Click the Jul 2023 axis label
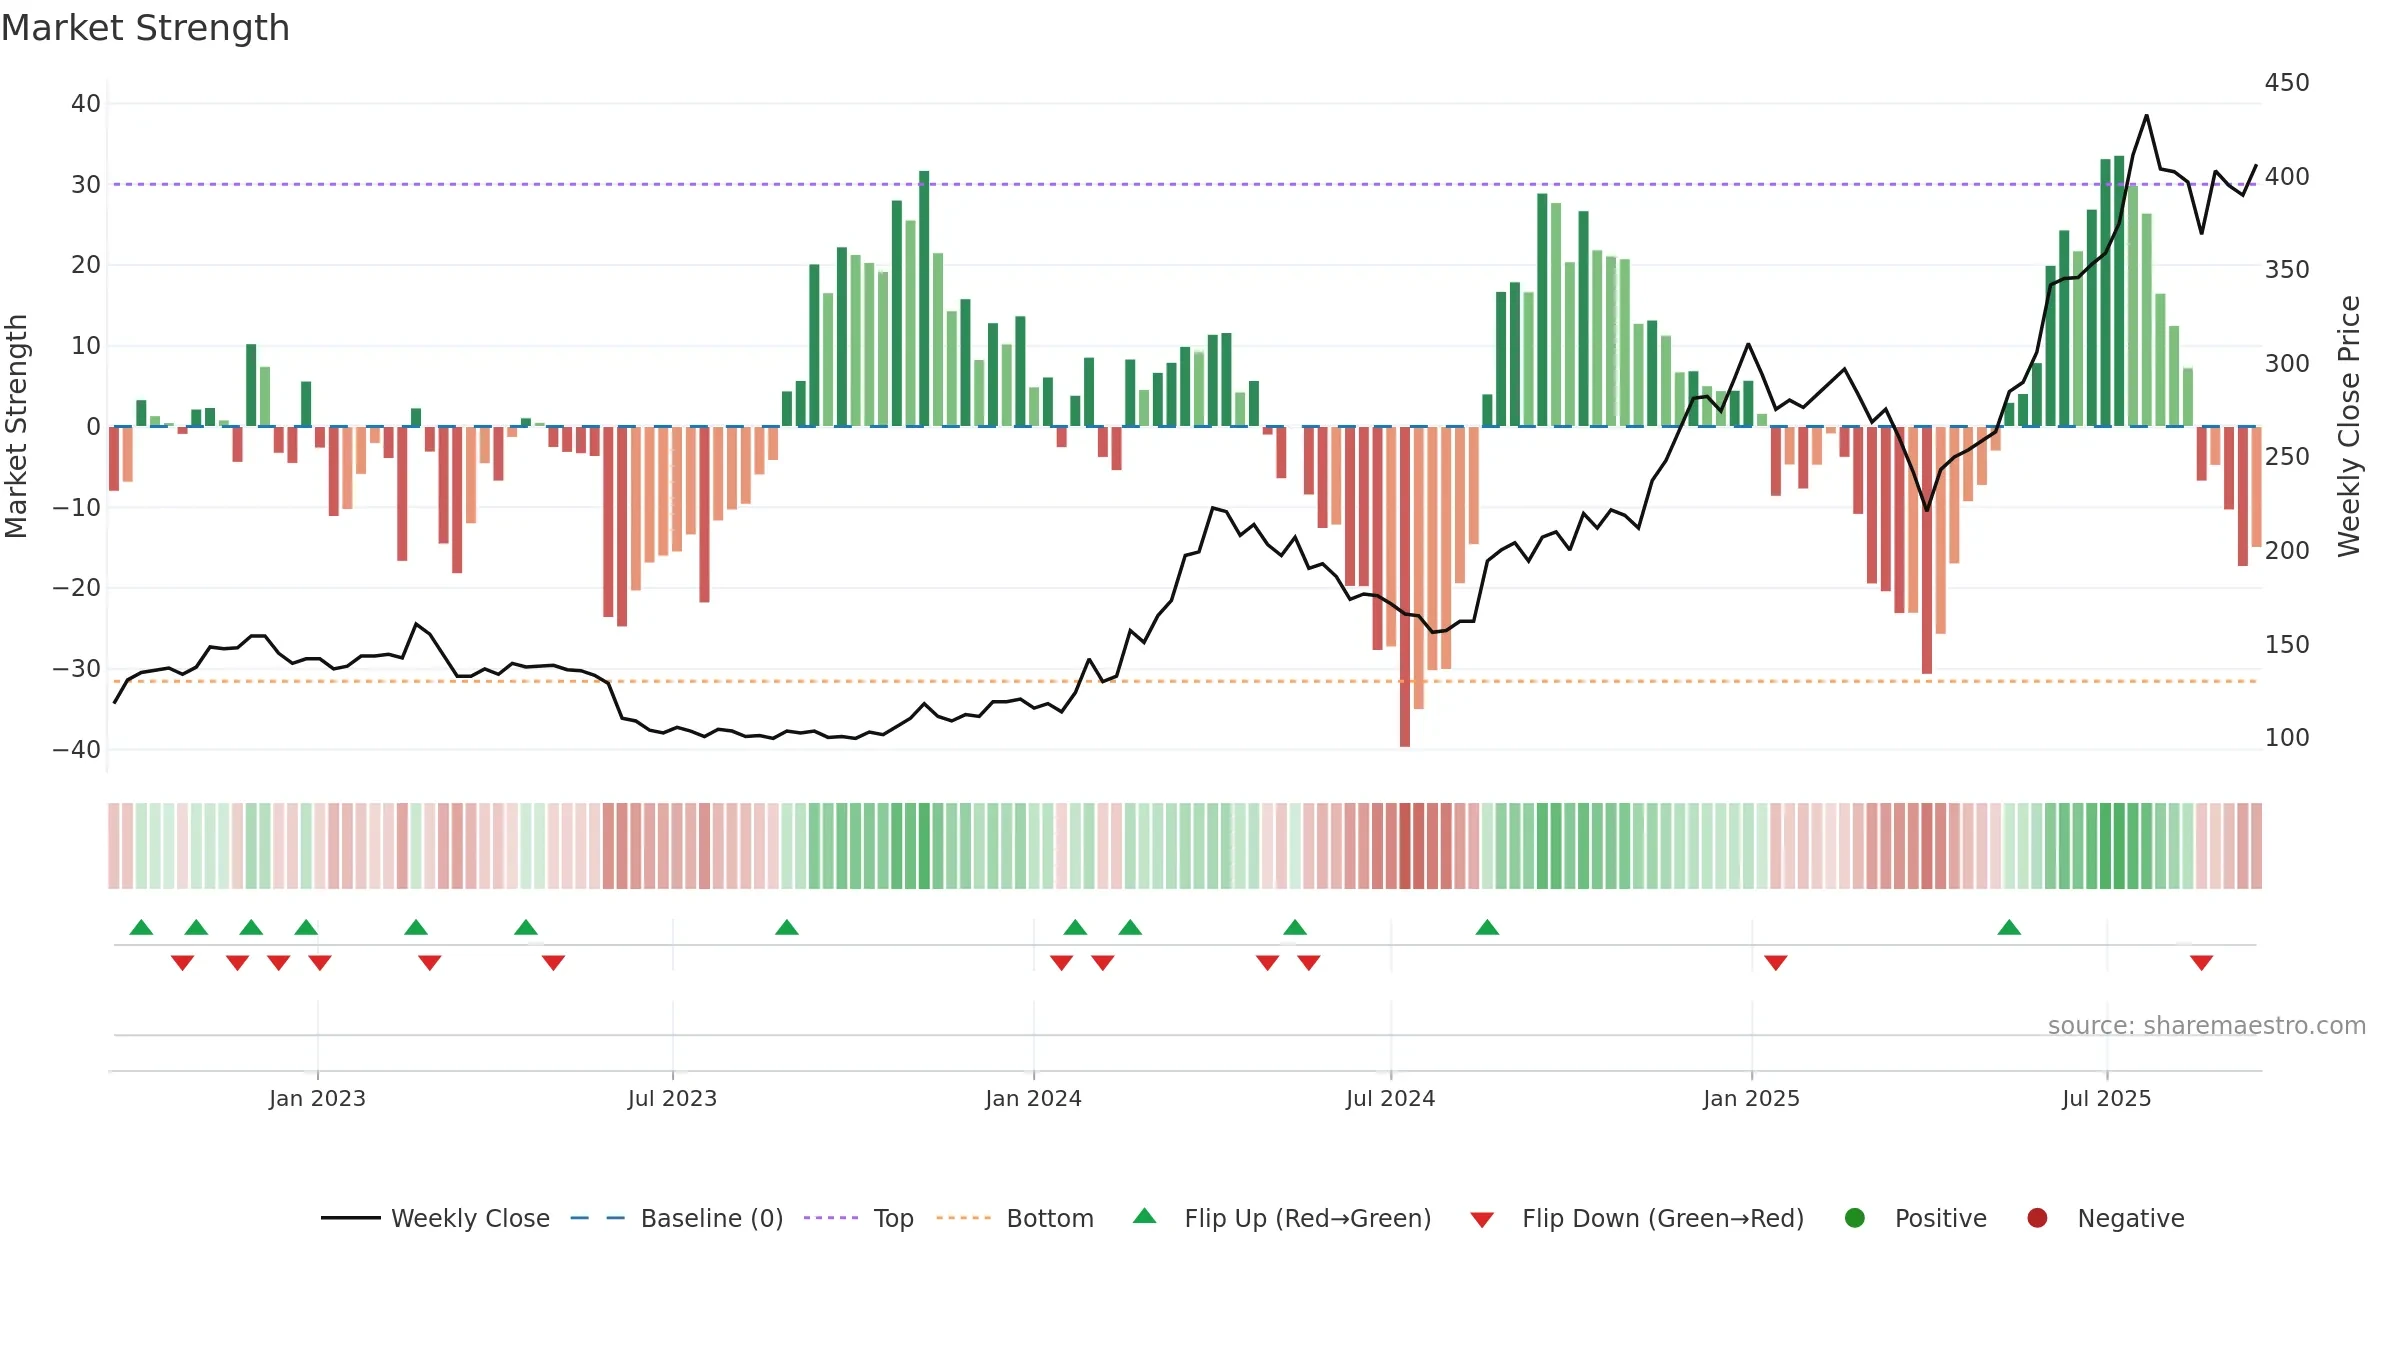The height and width of the screenshot is (1350, 2400). 672,1098
